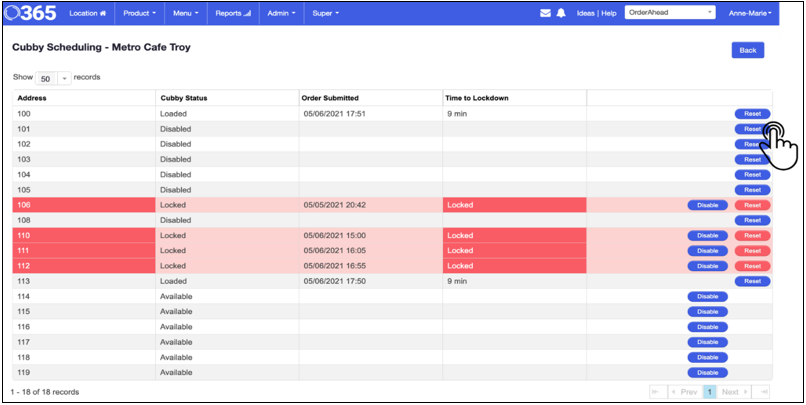
Task: Disable locked cubby 111
Action: point(707,251)
